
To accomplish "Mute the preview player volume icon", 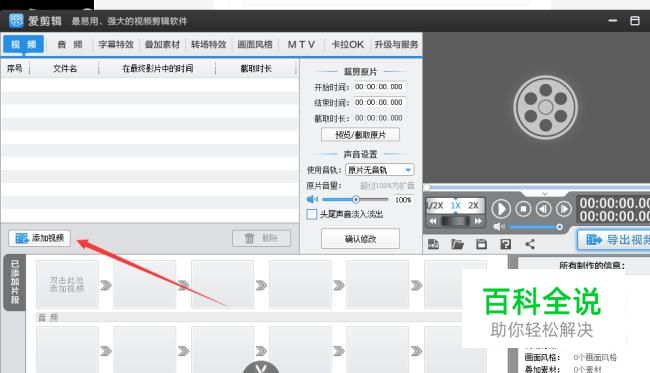I will coord(499,227).
